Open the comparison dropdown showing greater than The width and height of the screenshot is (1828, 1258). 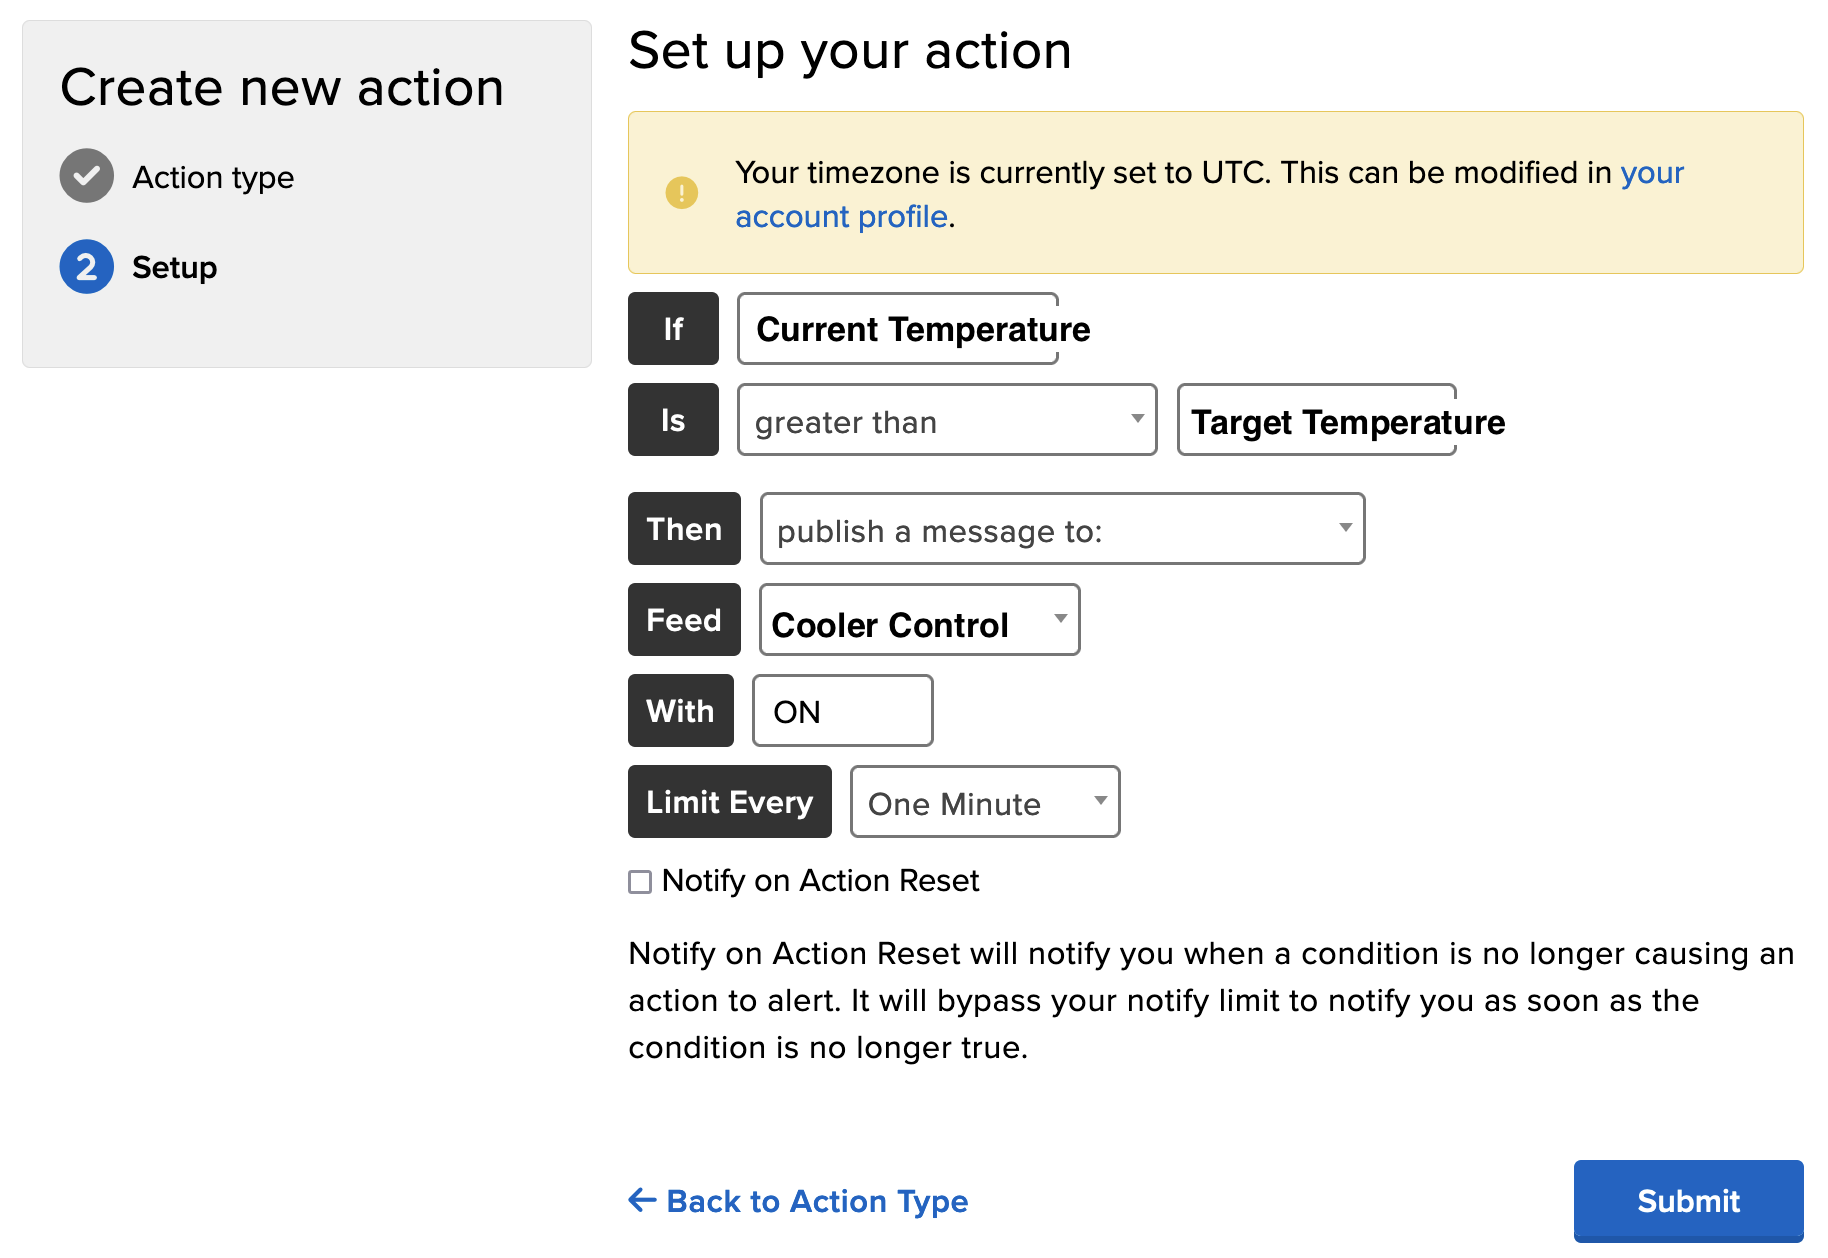[x=945, y=420]
